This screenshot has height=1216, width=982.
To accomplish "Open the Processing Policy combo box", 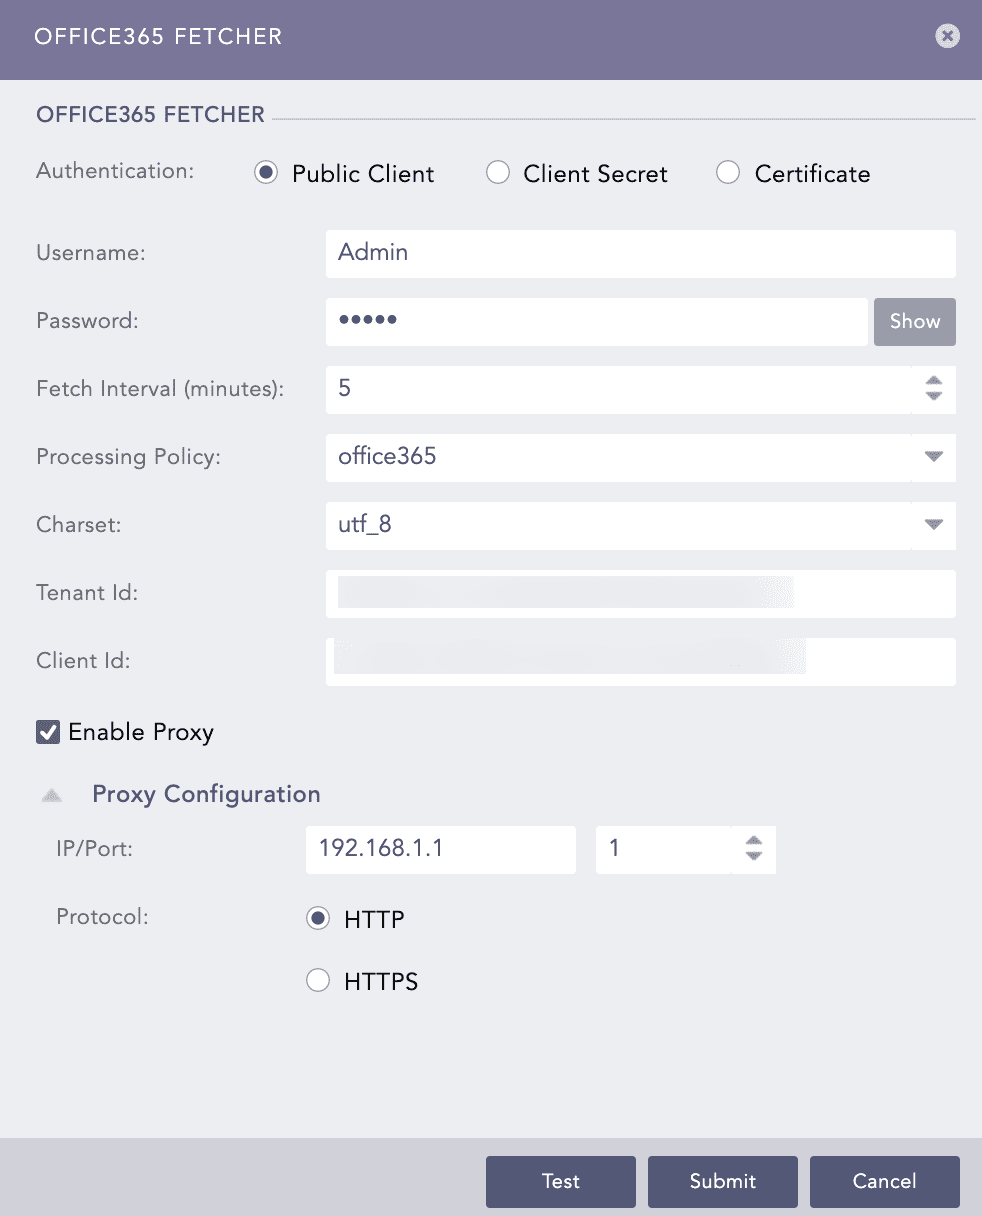I will click(640, 457).
